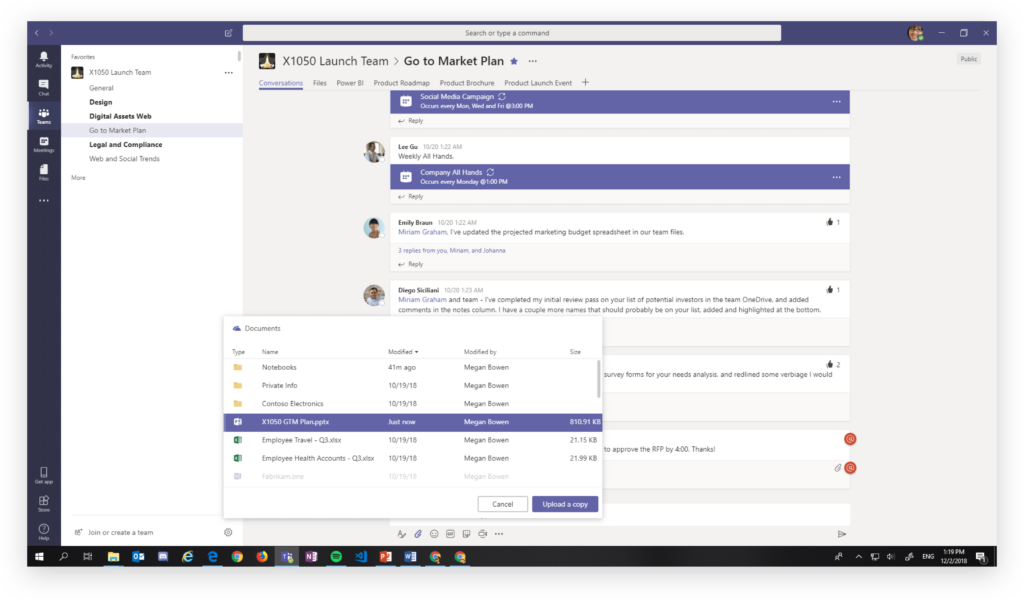Image resolution: width=1024 pixels, height=600 pixels.
Task: Open Spotify from the taskbar
Action: (x=336, y=557)
